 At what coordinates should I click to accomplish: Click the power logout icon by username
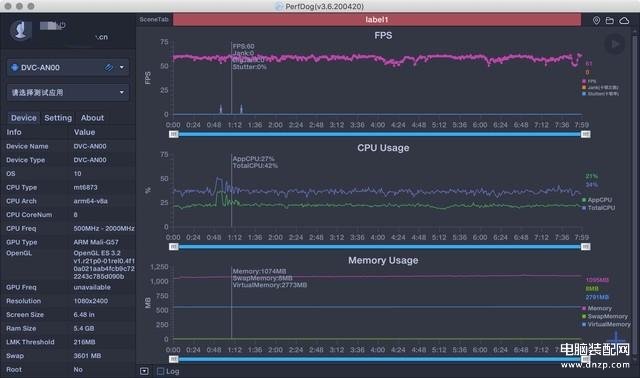(62, 25)
